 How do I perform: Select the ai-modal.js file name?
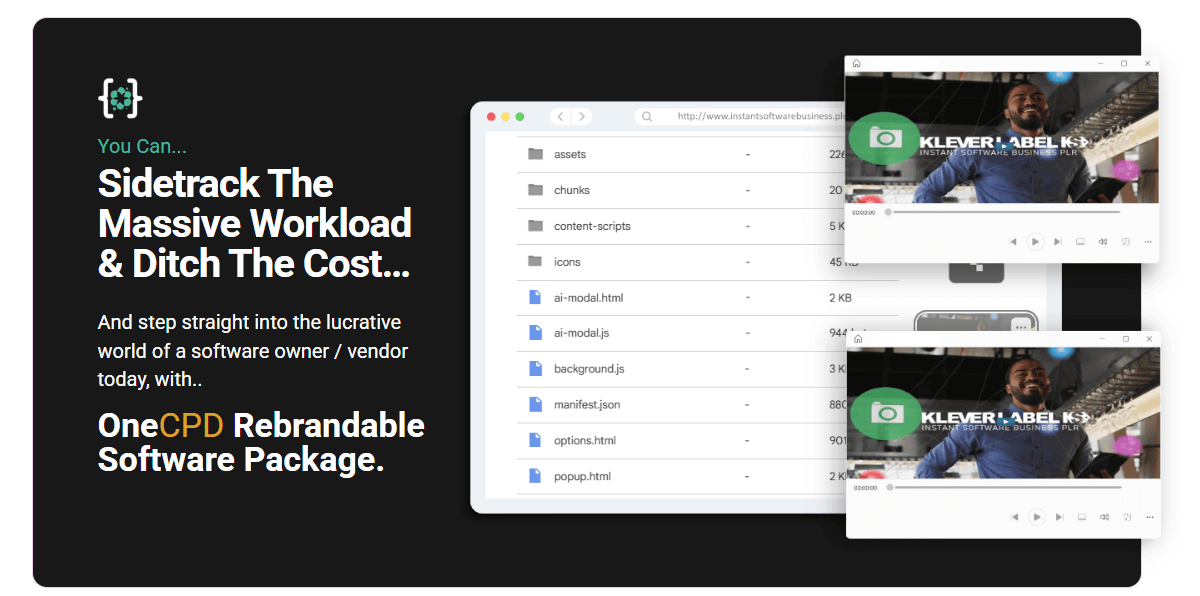[x=582, y=333]
